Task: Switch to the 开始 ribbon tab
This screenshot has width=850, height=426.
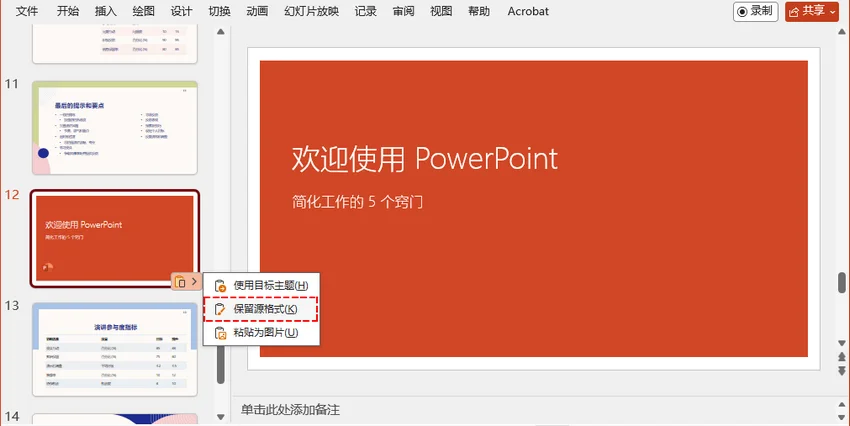Action: 67,11
